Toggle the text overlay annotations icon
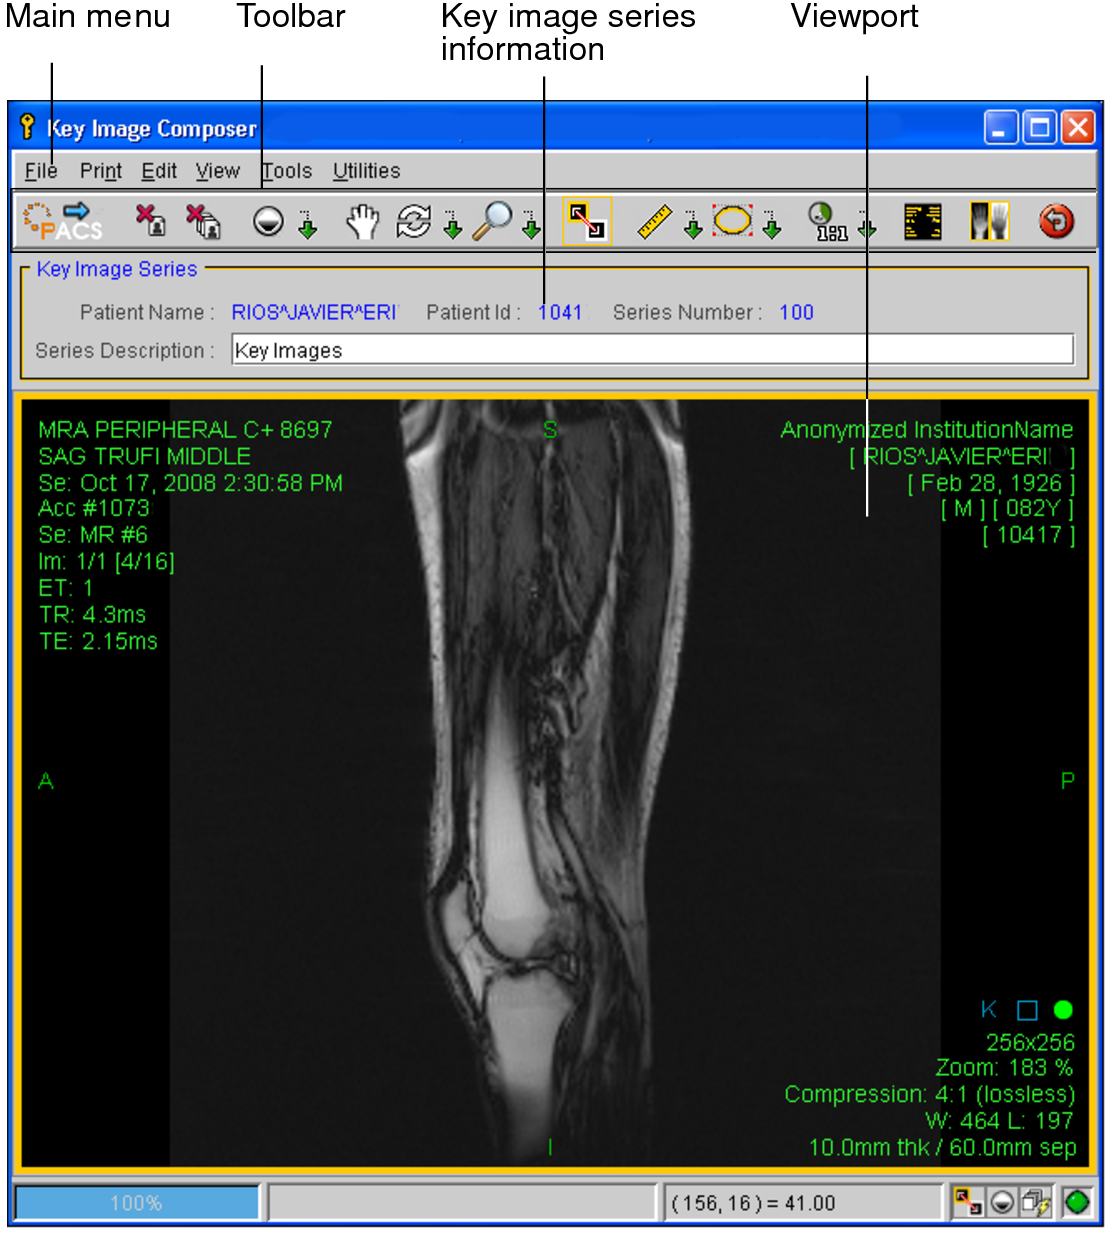 pyautogui.click(x=922, y=221)
